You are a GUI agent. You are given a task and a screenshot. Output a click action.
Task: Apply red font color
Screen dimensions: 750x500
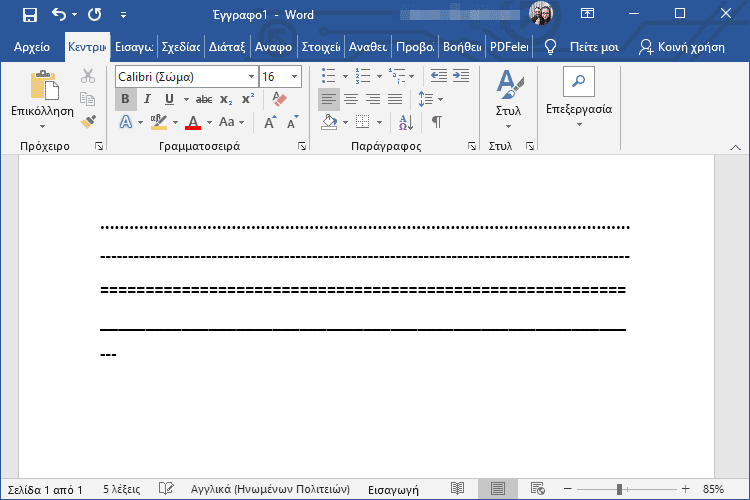(193, 122)
